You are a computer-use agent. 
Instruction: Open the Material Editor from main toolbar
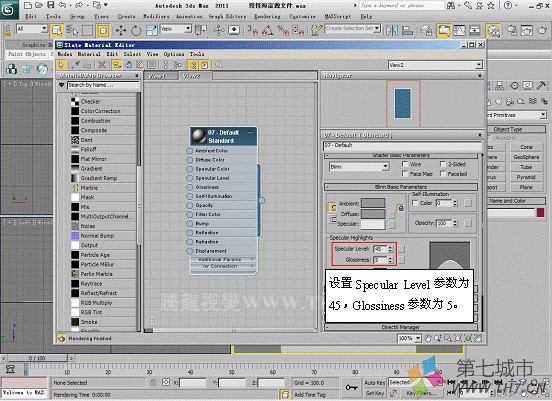[x=493, y=31]
